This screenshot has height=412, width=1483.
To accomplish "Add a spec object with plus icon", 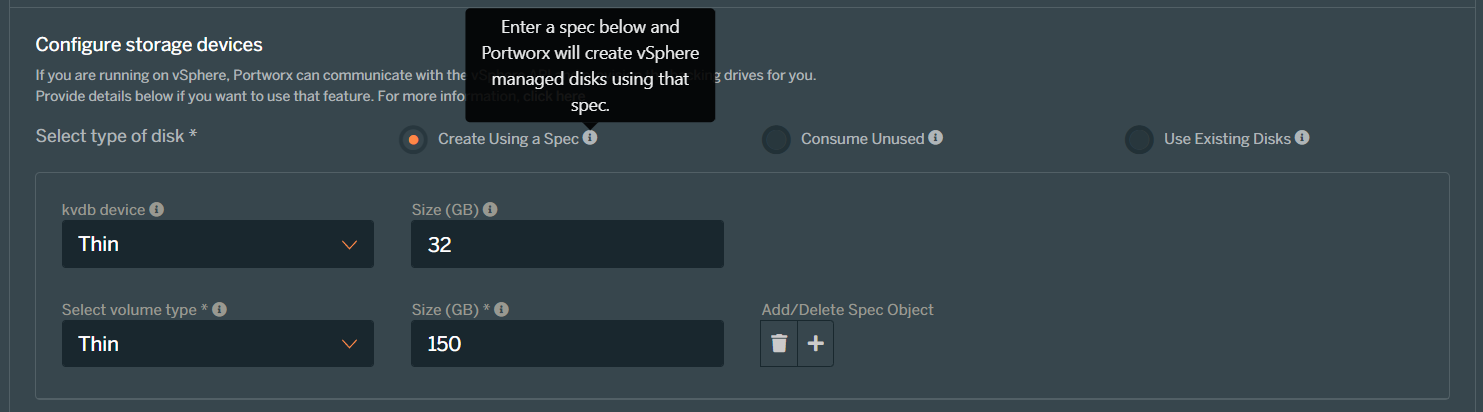I will click(816, 344).
